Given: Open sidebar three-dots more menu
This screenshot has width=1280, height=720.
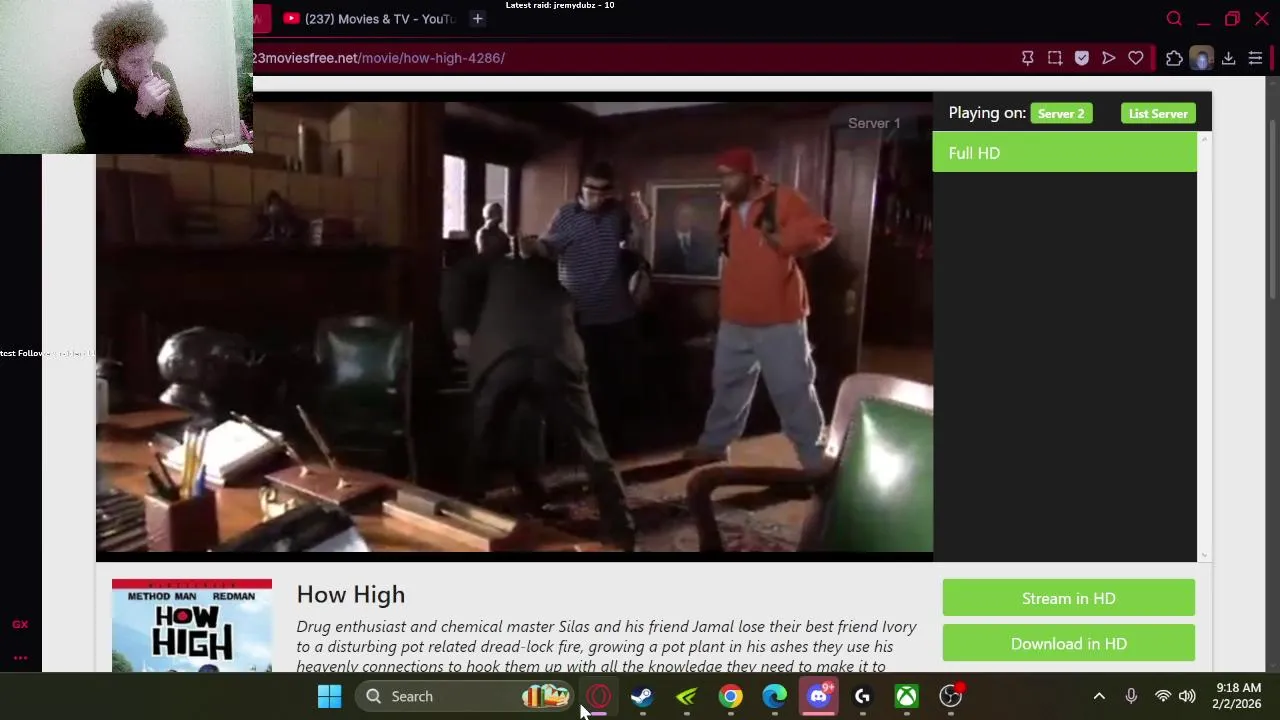Looking at the screenshot, I should click(x=20, y=658).
